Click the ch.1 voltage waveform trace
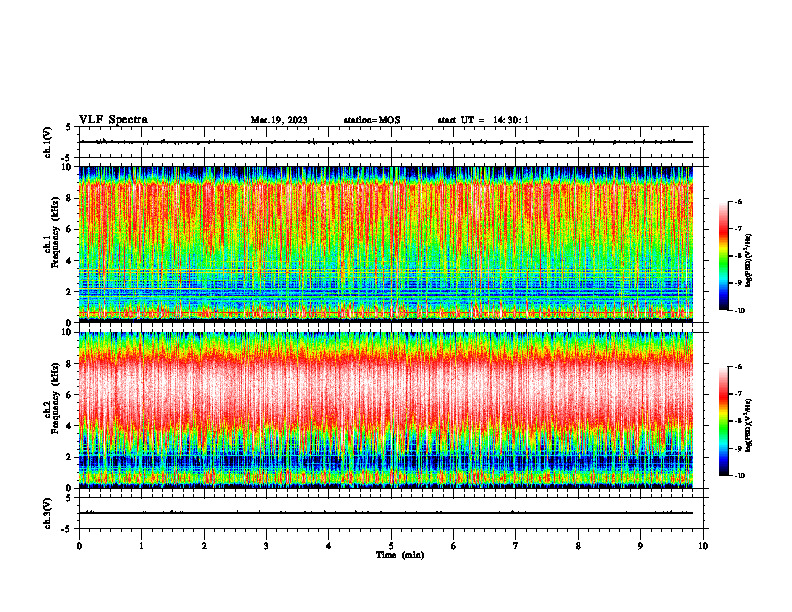 point(386,142)
